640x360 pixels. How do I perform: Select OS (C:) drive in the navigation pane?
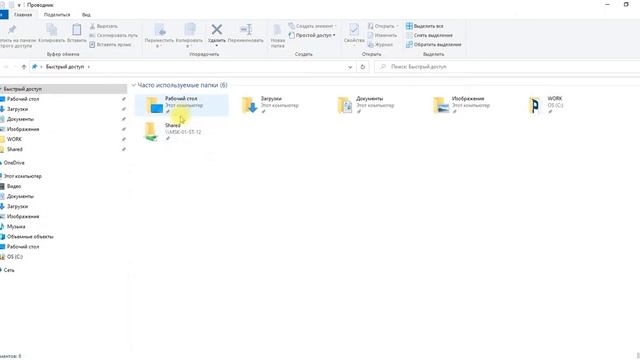click(x=15, y=257)
